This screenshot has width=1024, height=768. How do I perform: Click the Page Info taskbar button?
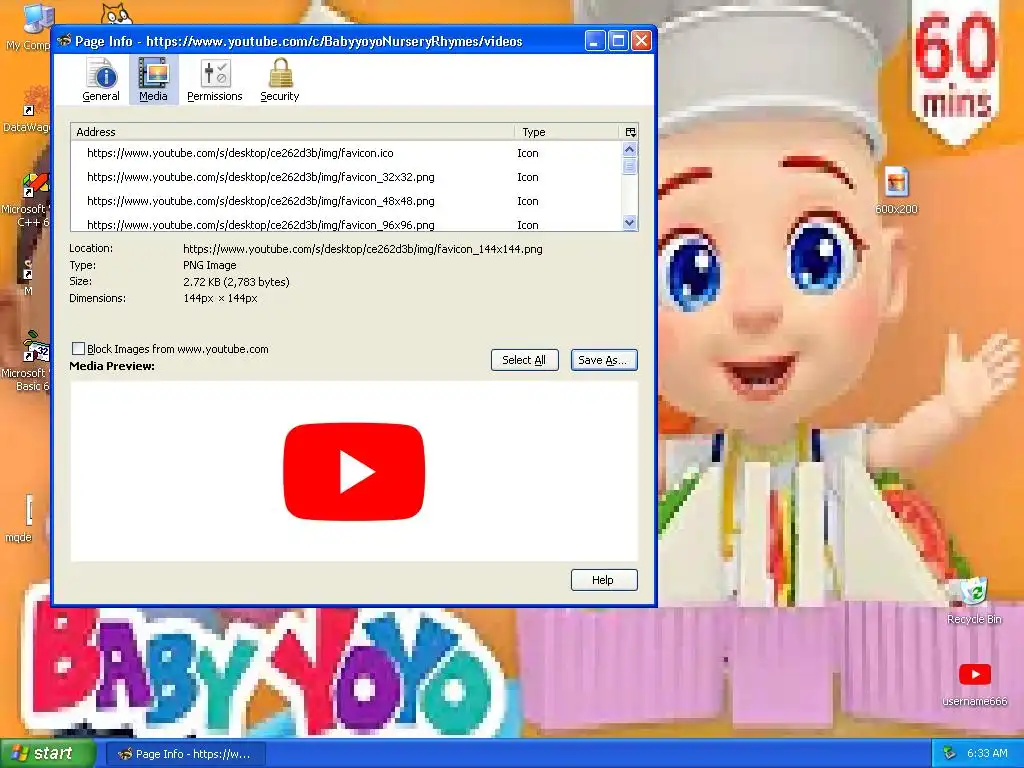(x=185, y=754)
